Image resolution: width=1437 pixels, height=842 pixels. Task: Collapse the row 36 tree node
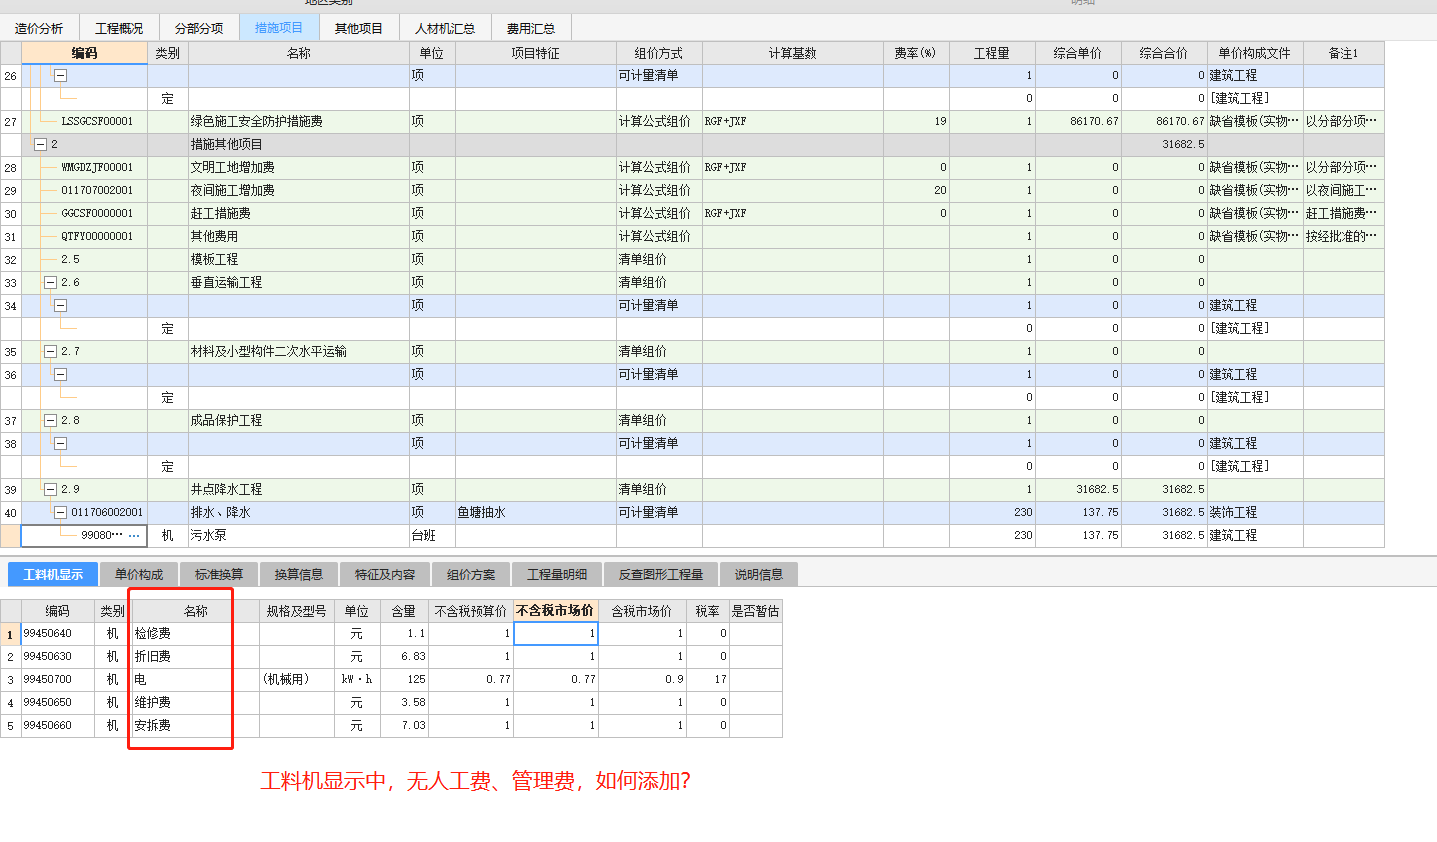pos(60,374)
